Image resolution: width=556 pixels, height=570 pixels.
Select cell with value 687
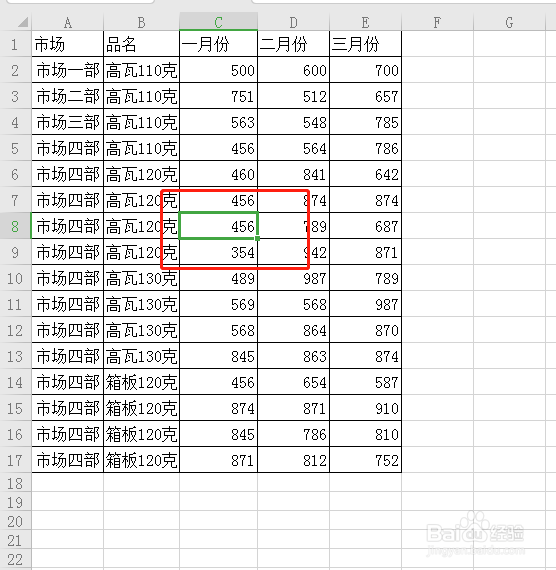(x=365, y=226)
